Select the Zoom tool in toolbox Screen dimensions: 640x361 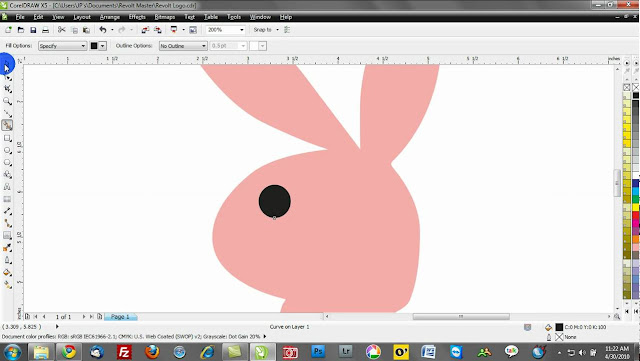(7, 101)
